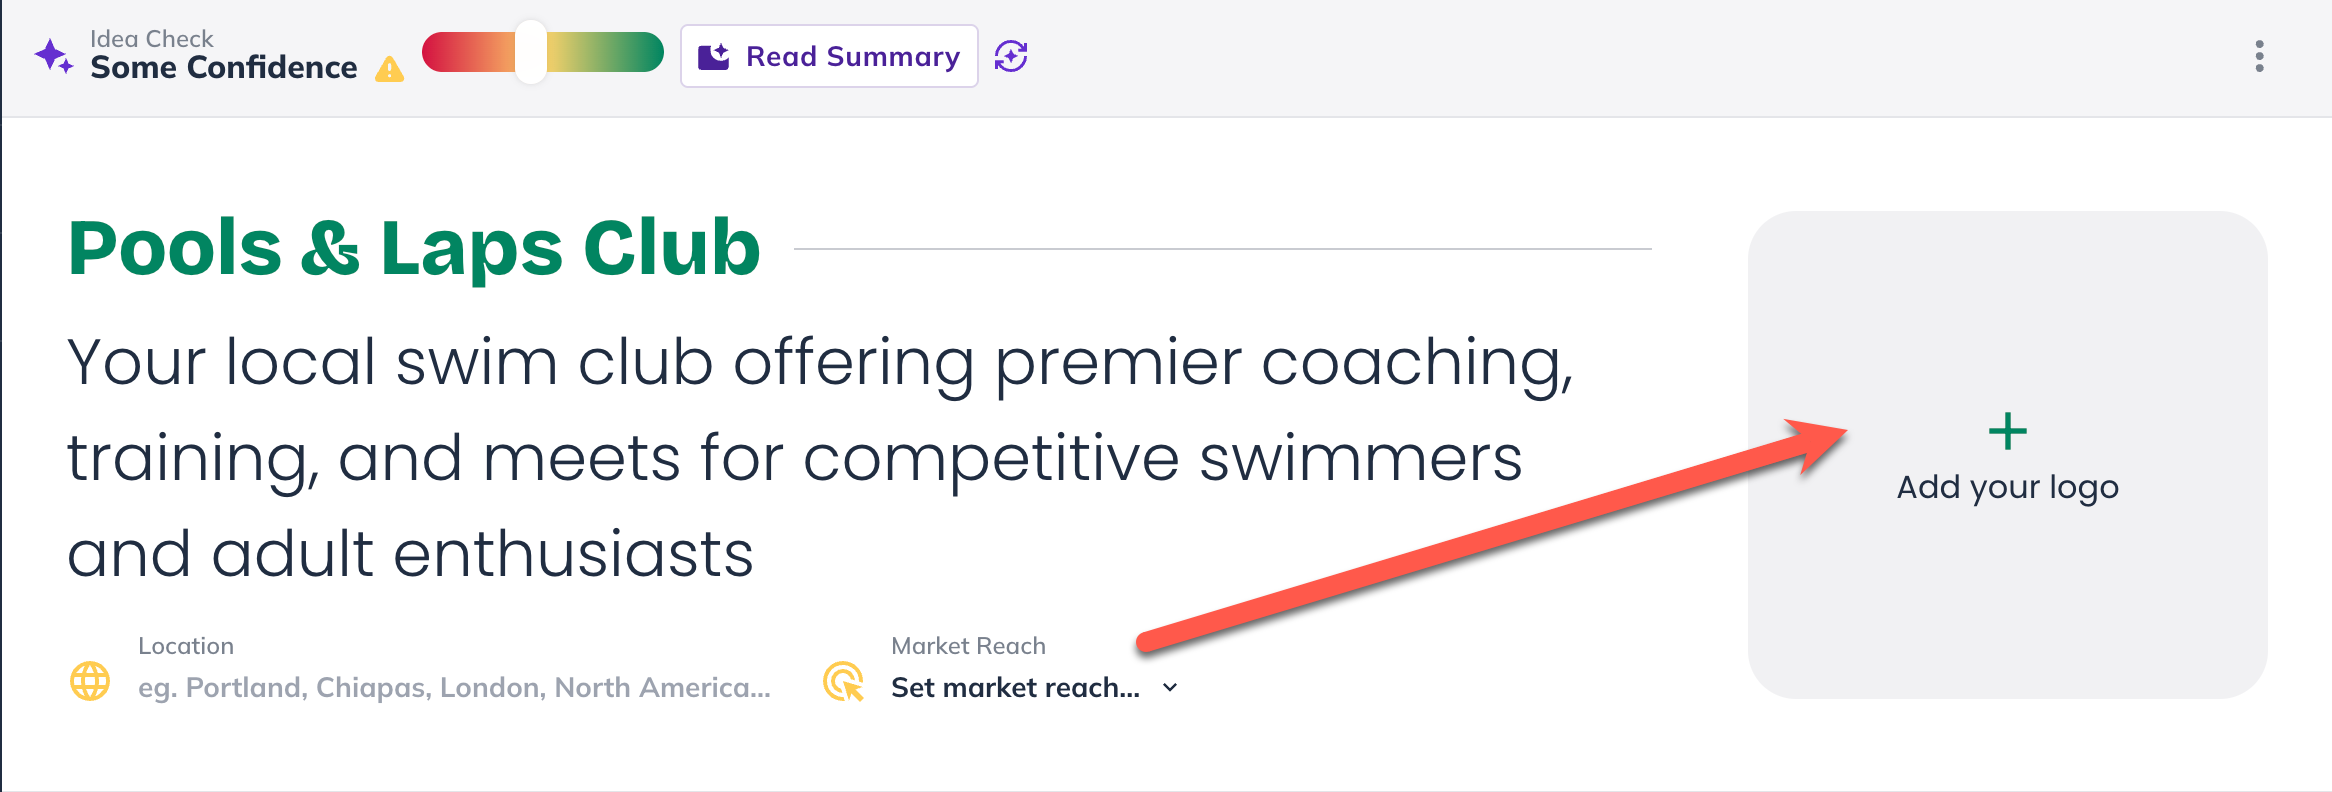Click the Pools & Laps Club title
The image size is (2332, 792).
pos(414,247)
